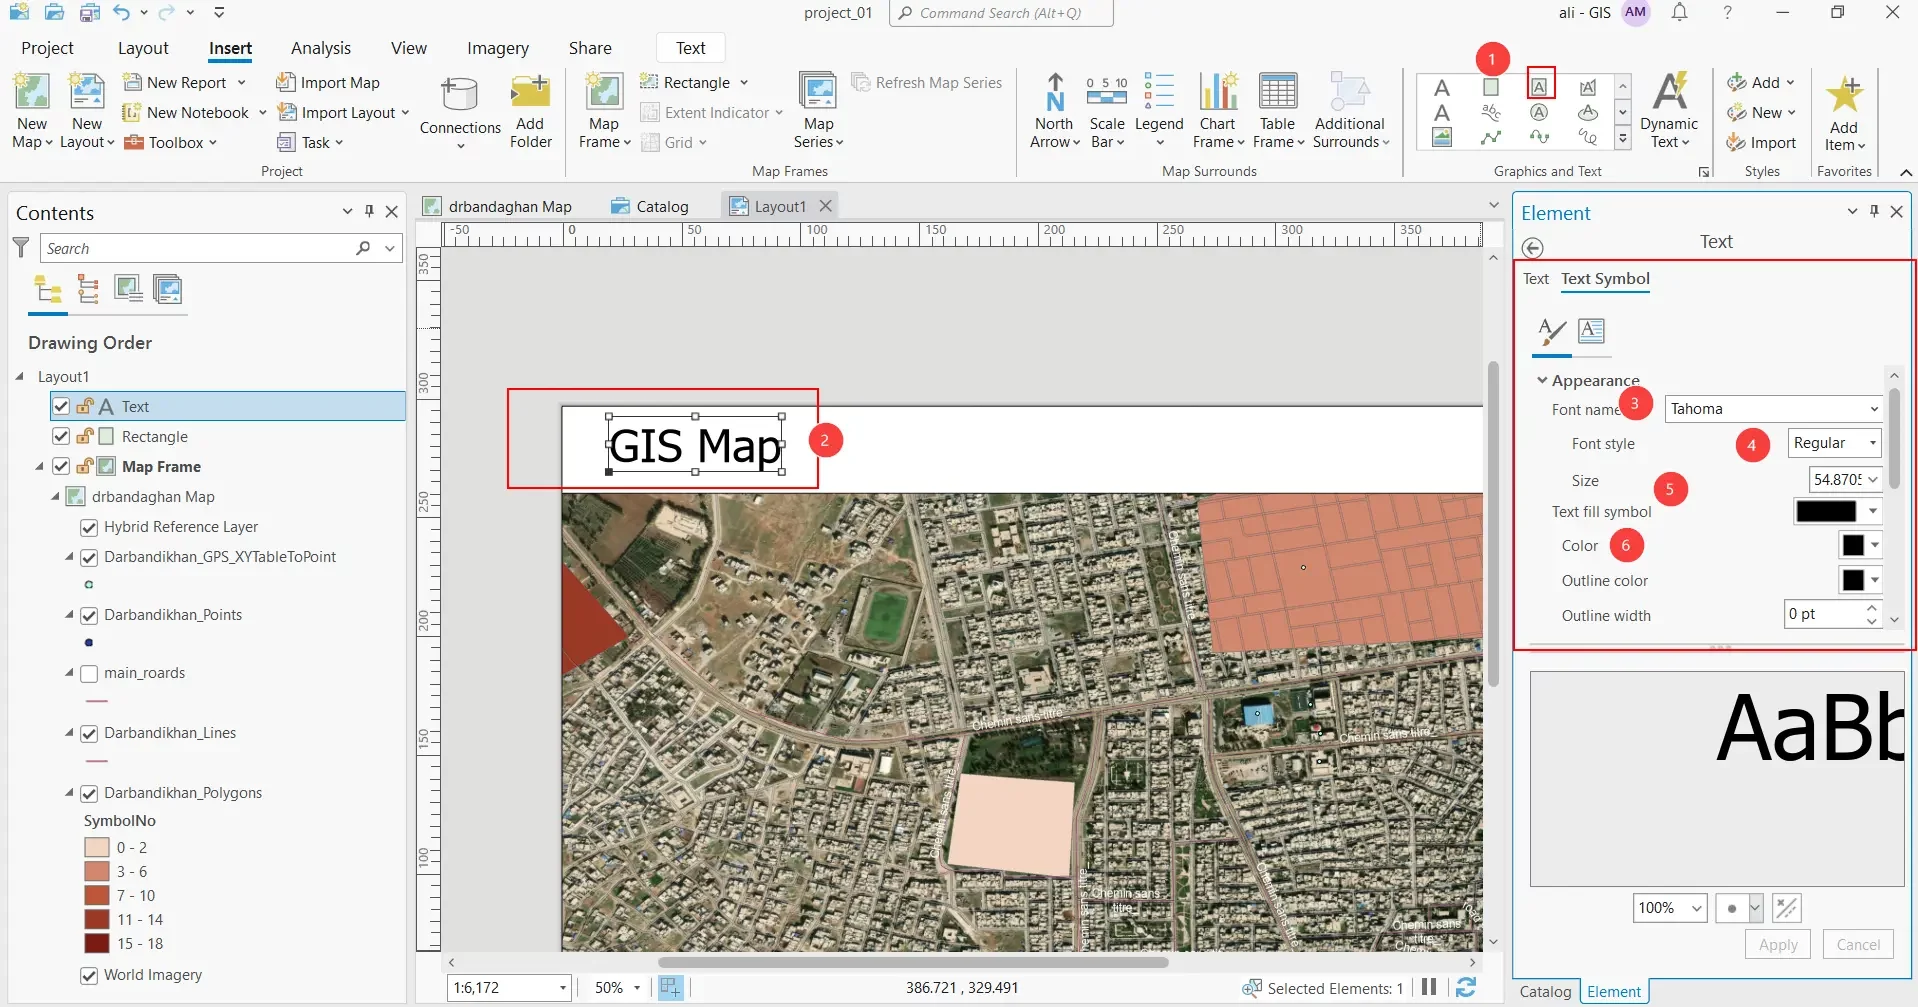
Task: Expand the Rectangle dropdown in ribbon
Action: coord(744,83)
